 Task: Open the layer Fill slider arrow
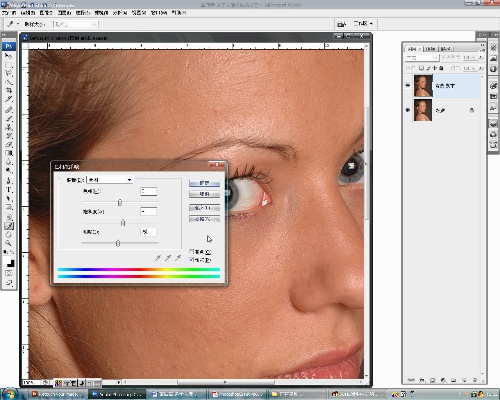tap(481, 68)
